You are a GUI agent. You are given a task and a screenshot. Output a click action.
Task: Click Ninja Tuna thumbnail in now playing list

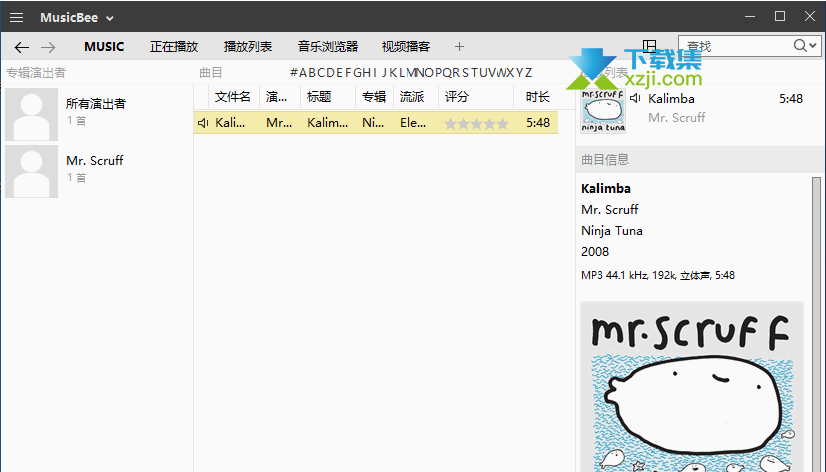pos(603,111)
